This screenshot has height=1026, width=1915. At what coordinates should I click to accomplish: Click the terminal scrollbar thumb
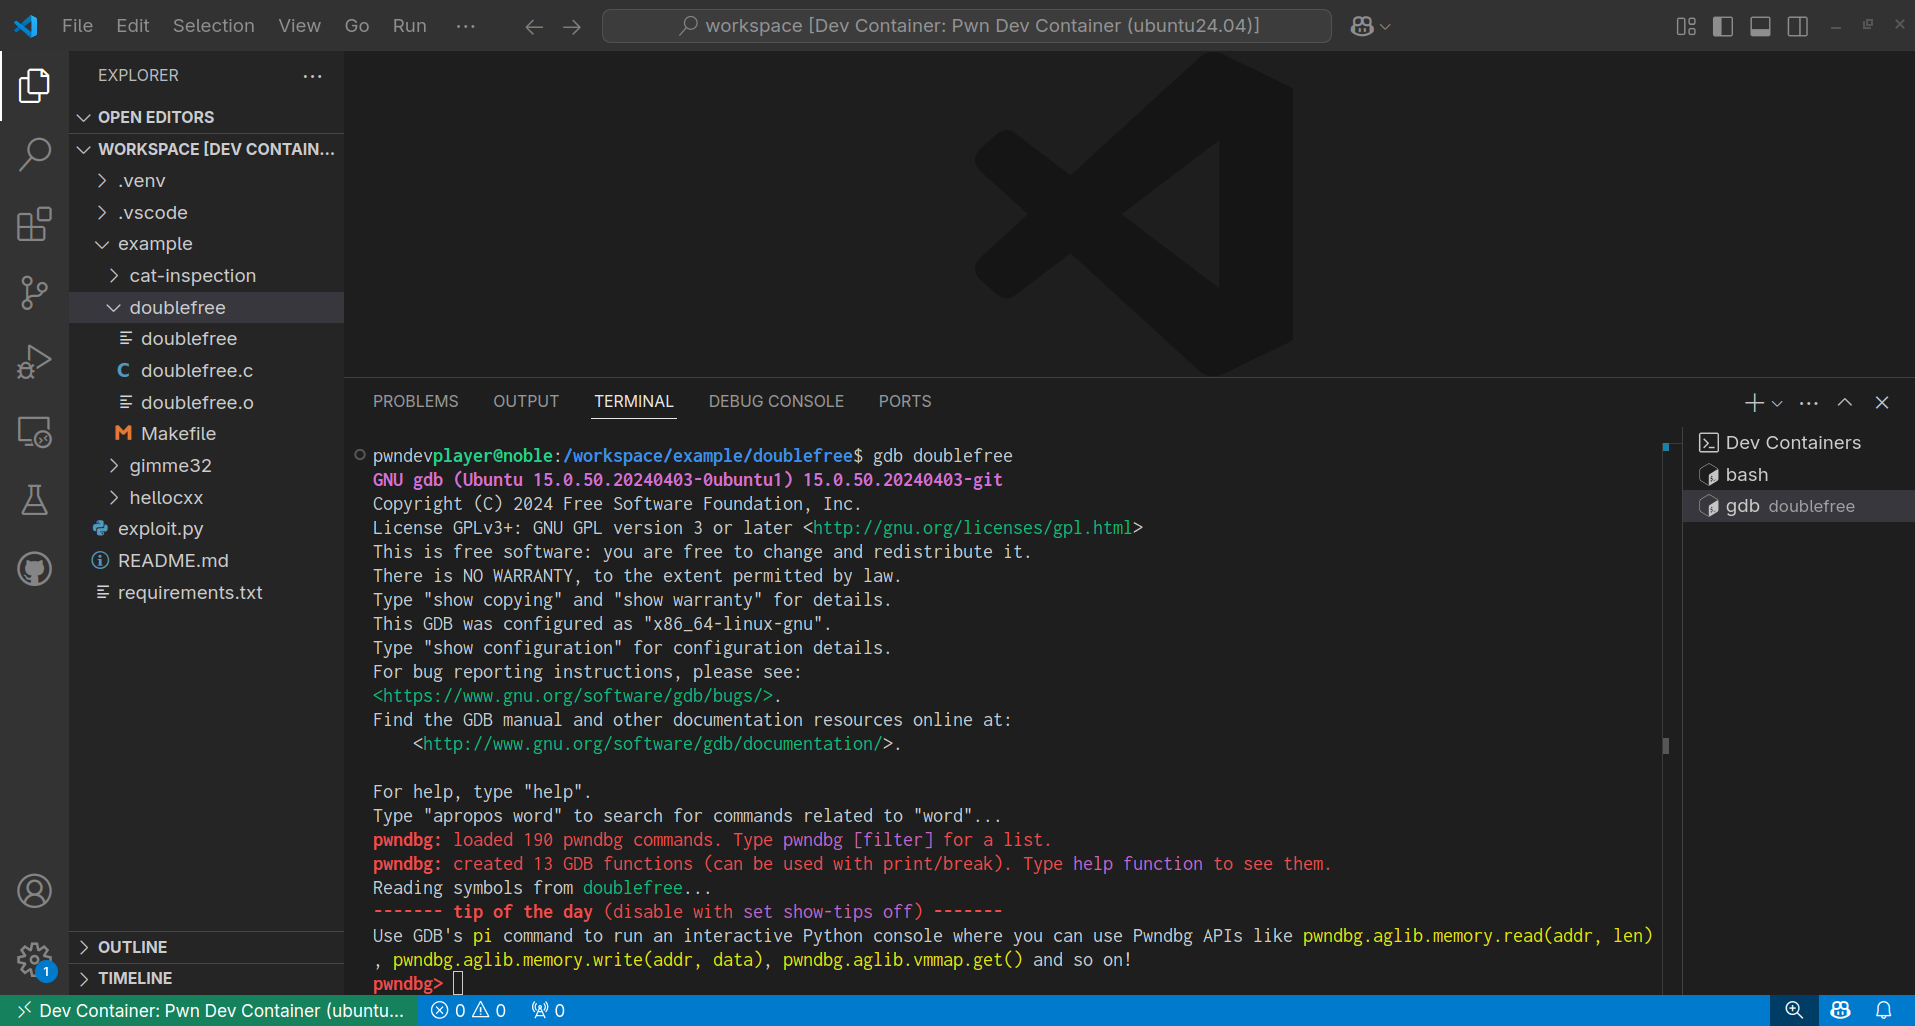point(1665,746)
